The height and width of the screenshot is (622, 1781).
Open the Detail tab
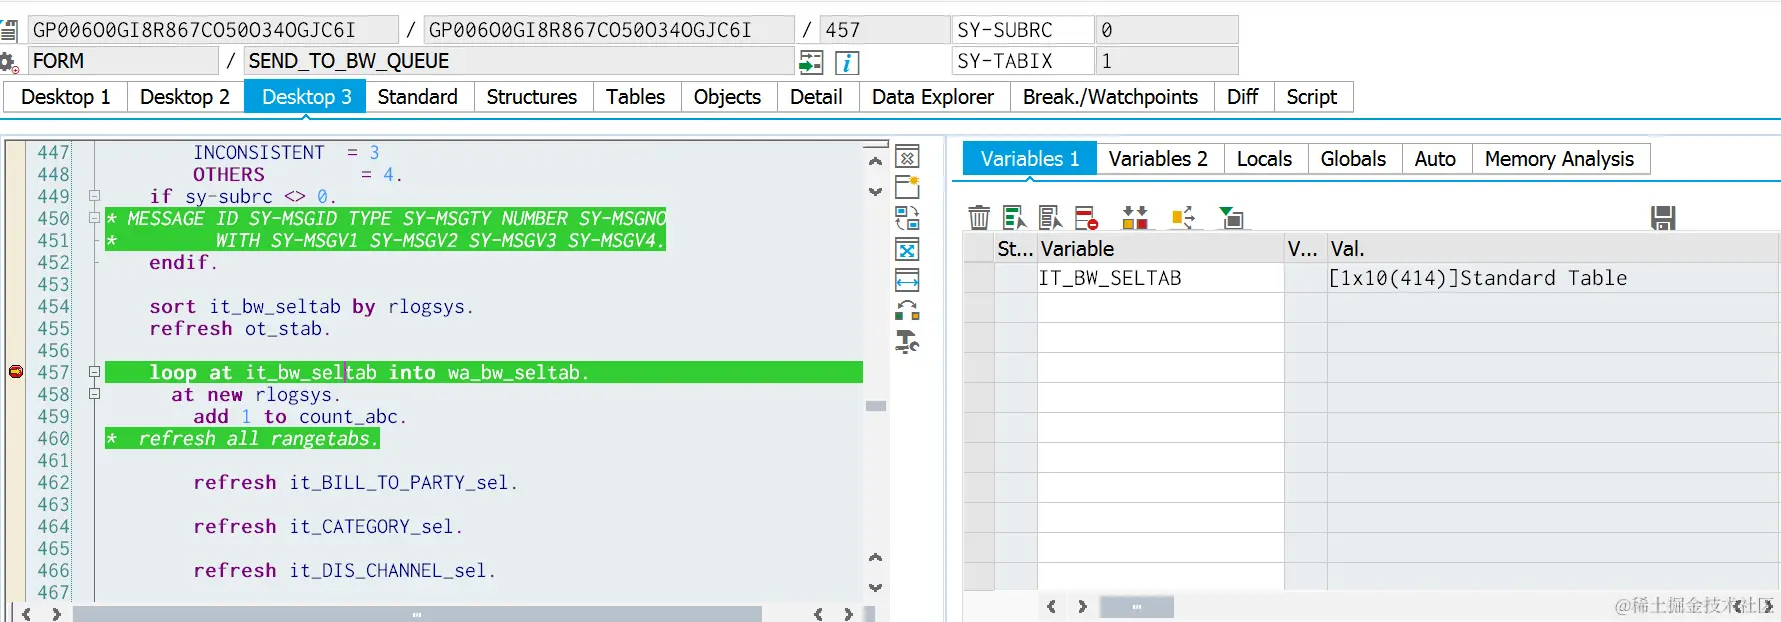(x=816, y=97)
